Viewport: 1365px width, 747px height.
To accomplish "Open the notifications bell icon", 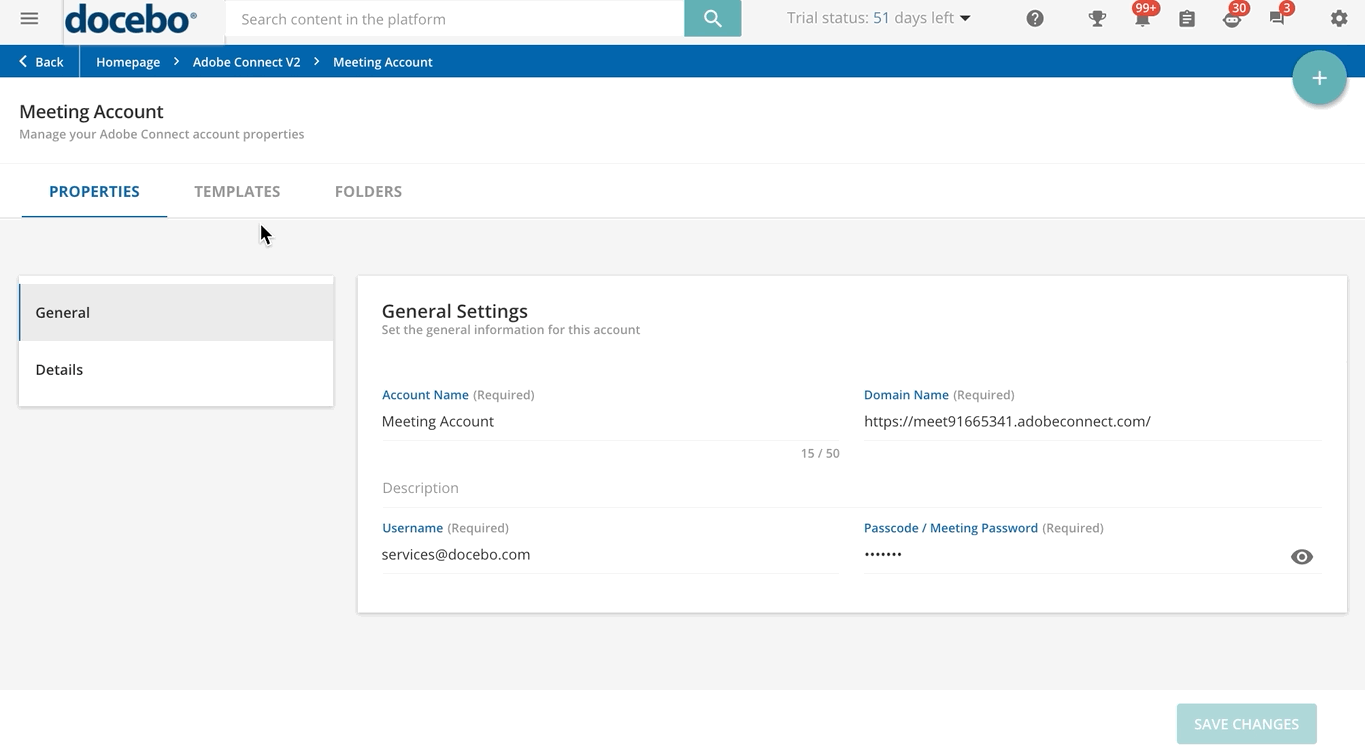I will (1142, 17).
